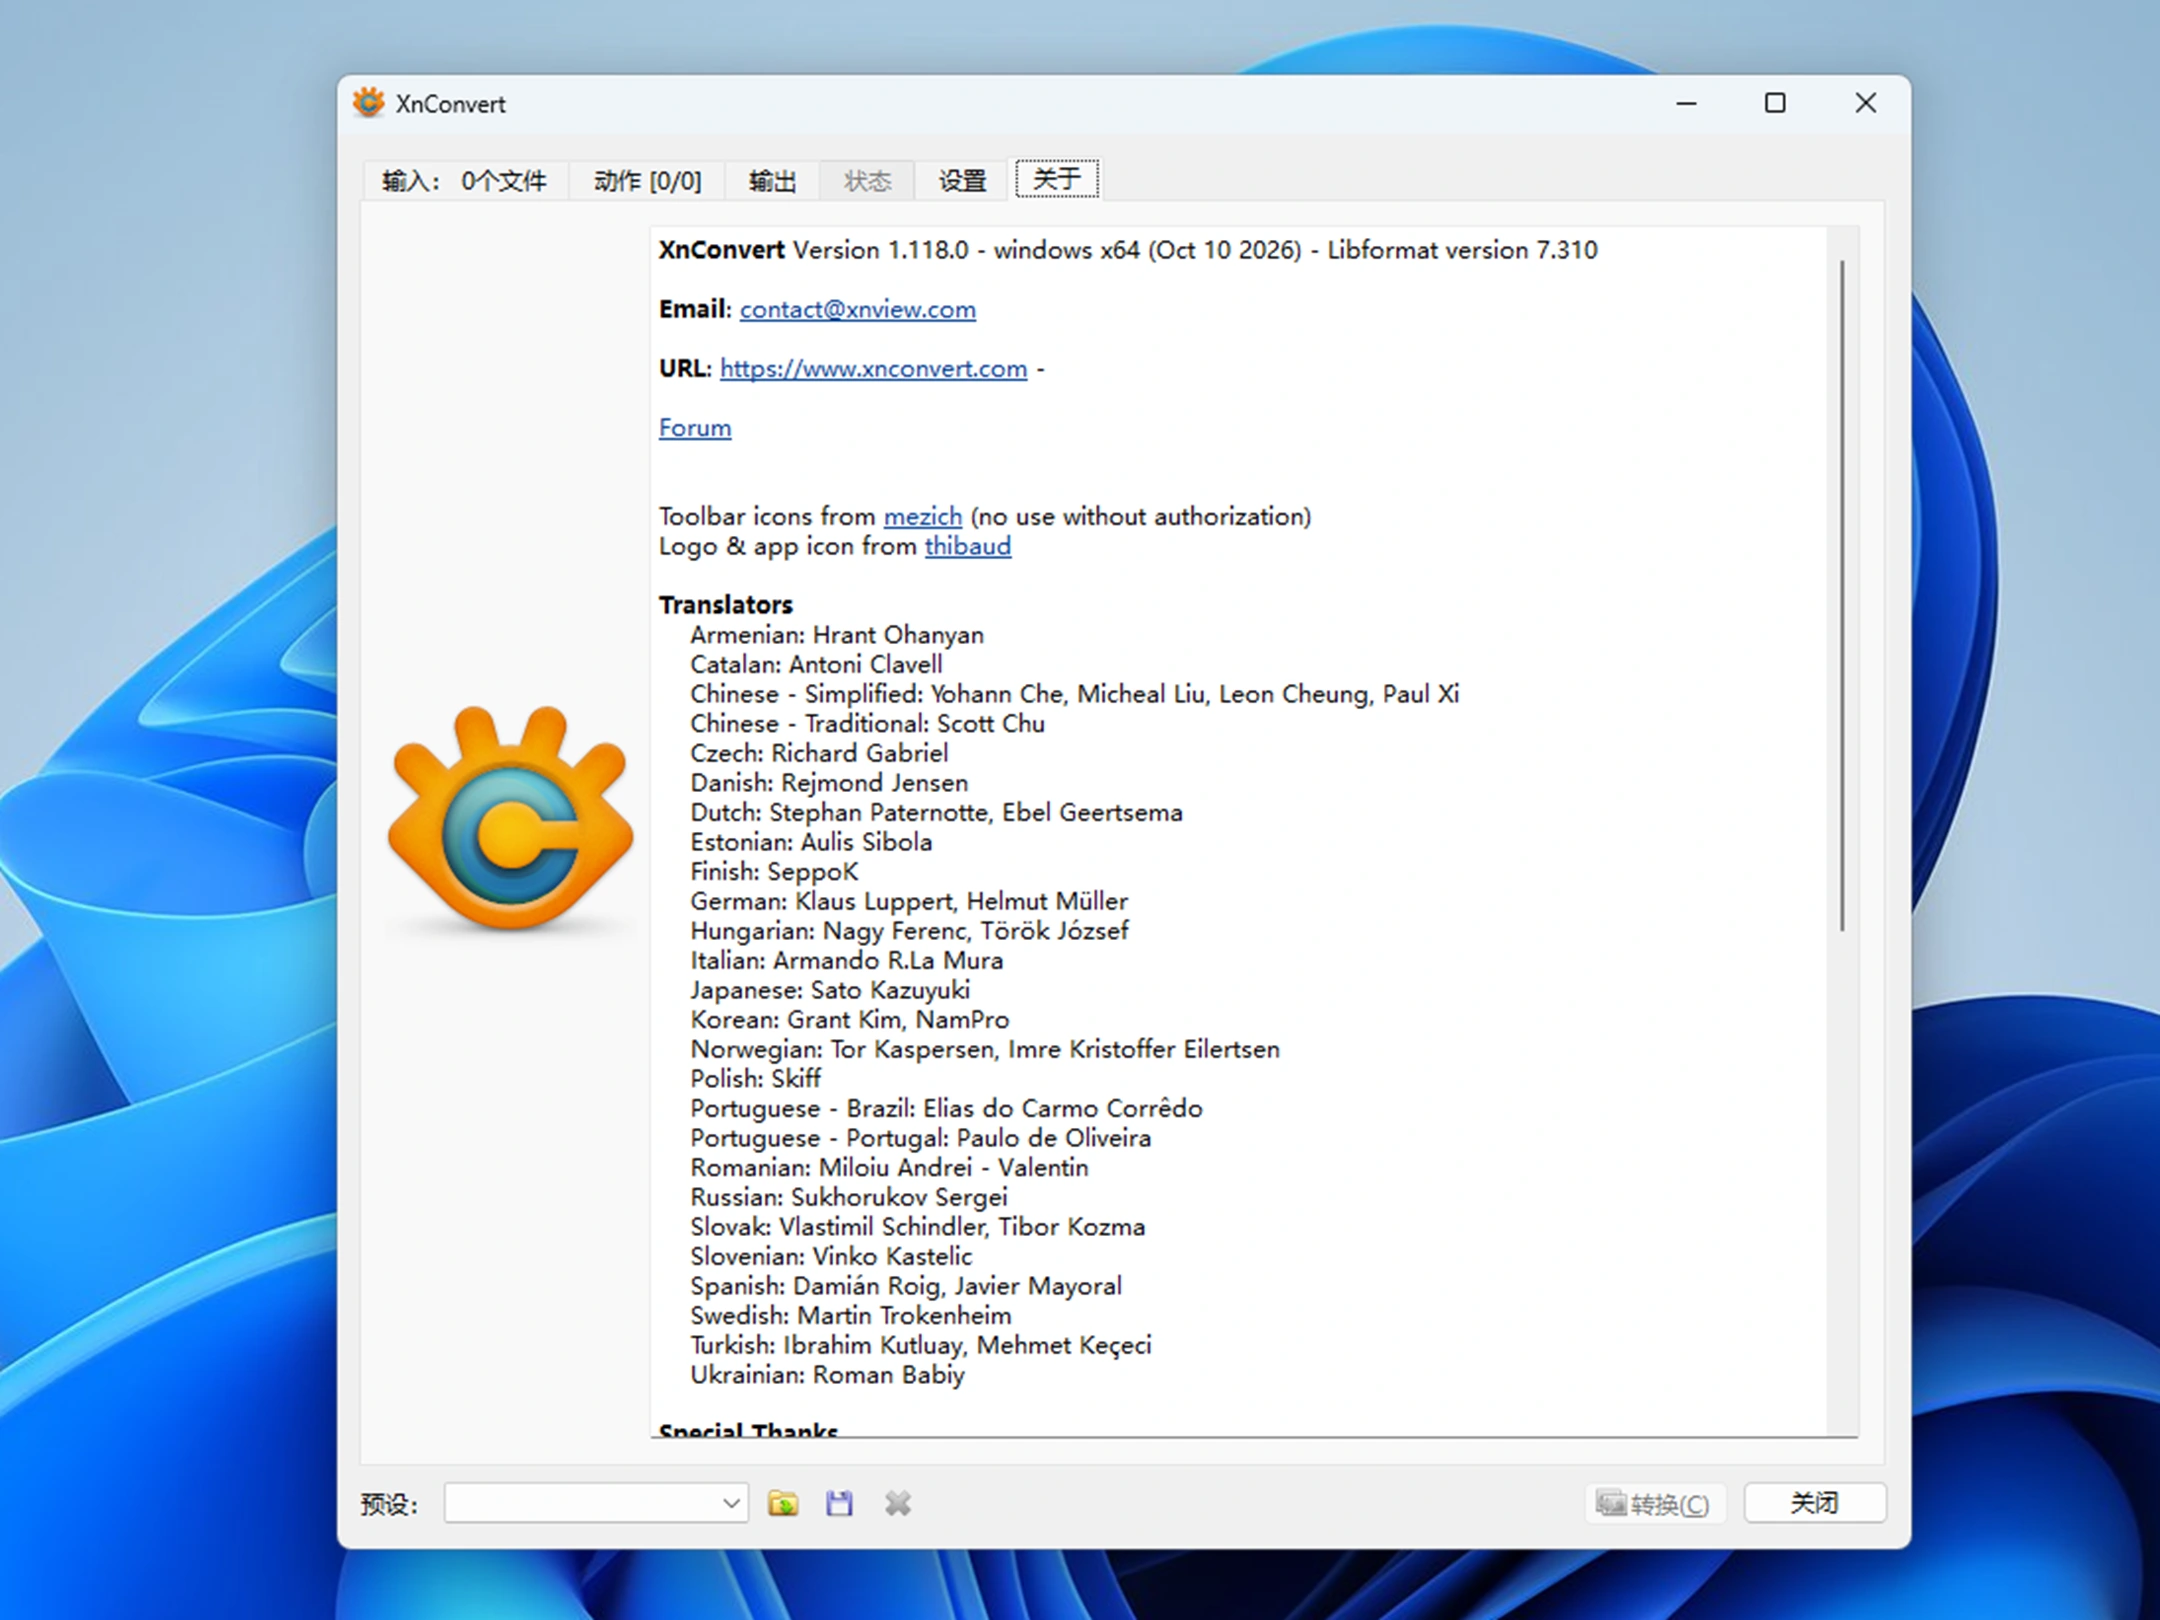Click 'Italian: Armando R.La Mura' line
This screenshot has width=2160, height=1620.
coord(847,961)
